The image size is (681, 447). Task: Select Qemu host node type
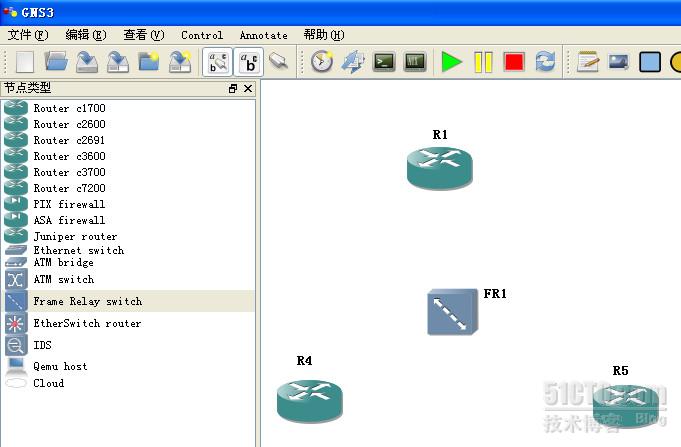pyautogui.click(x=129, y=366)
